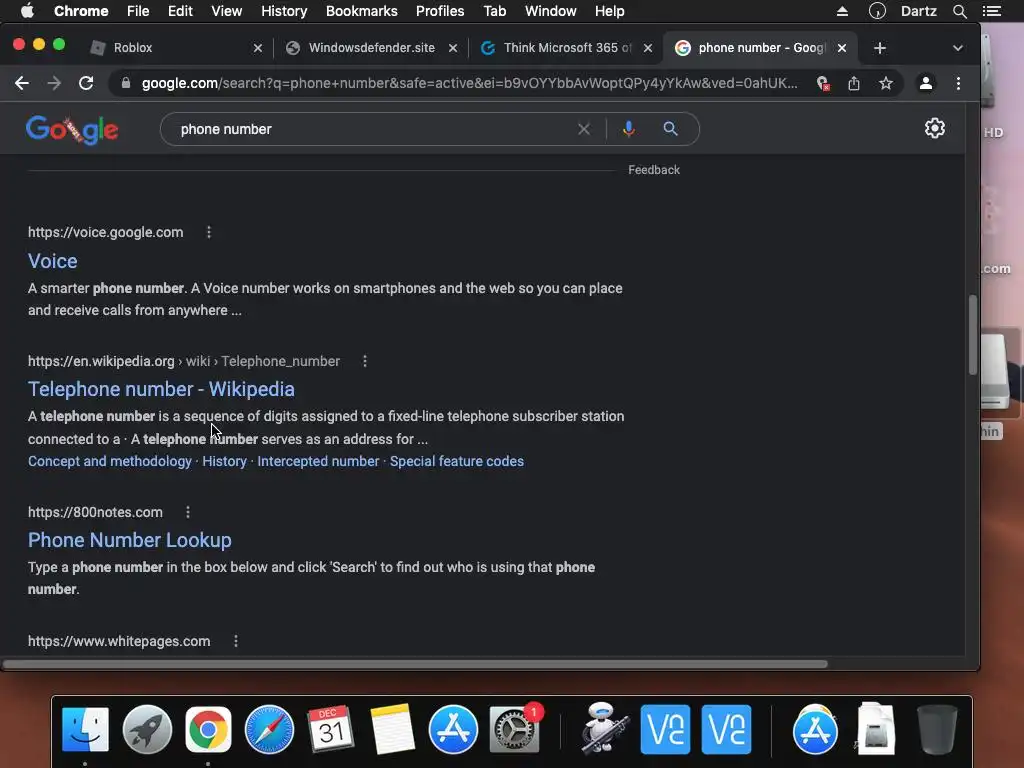Expand the tab search dropdown
Viewport: 1024px width, 768px height.
957,48
